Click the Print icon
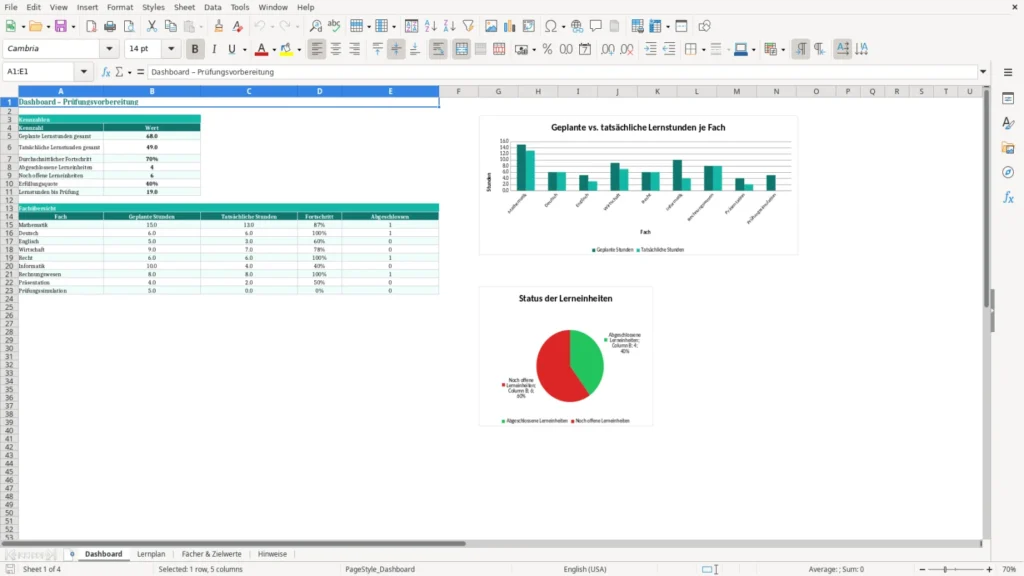This screenshot has width=1024, height=576. coord(110,26)
